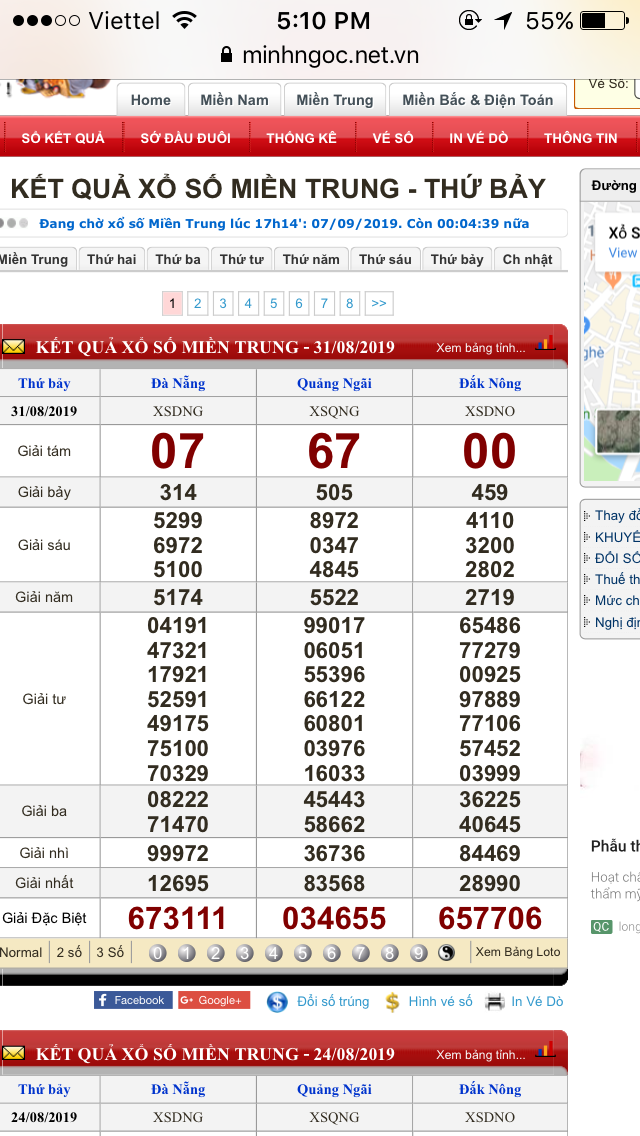Click the printer icon for In Vé Dò

point(494,1001)
